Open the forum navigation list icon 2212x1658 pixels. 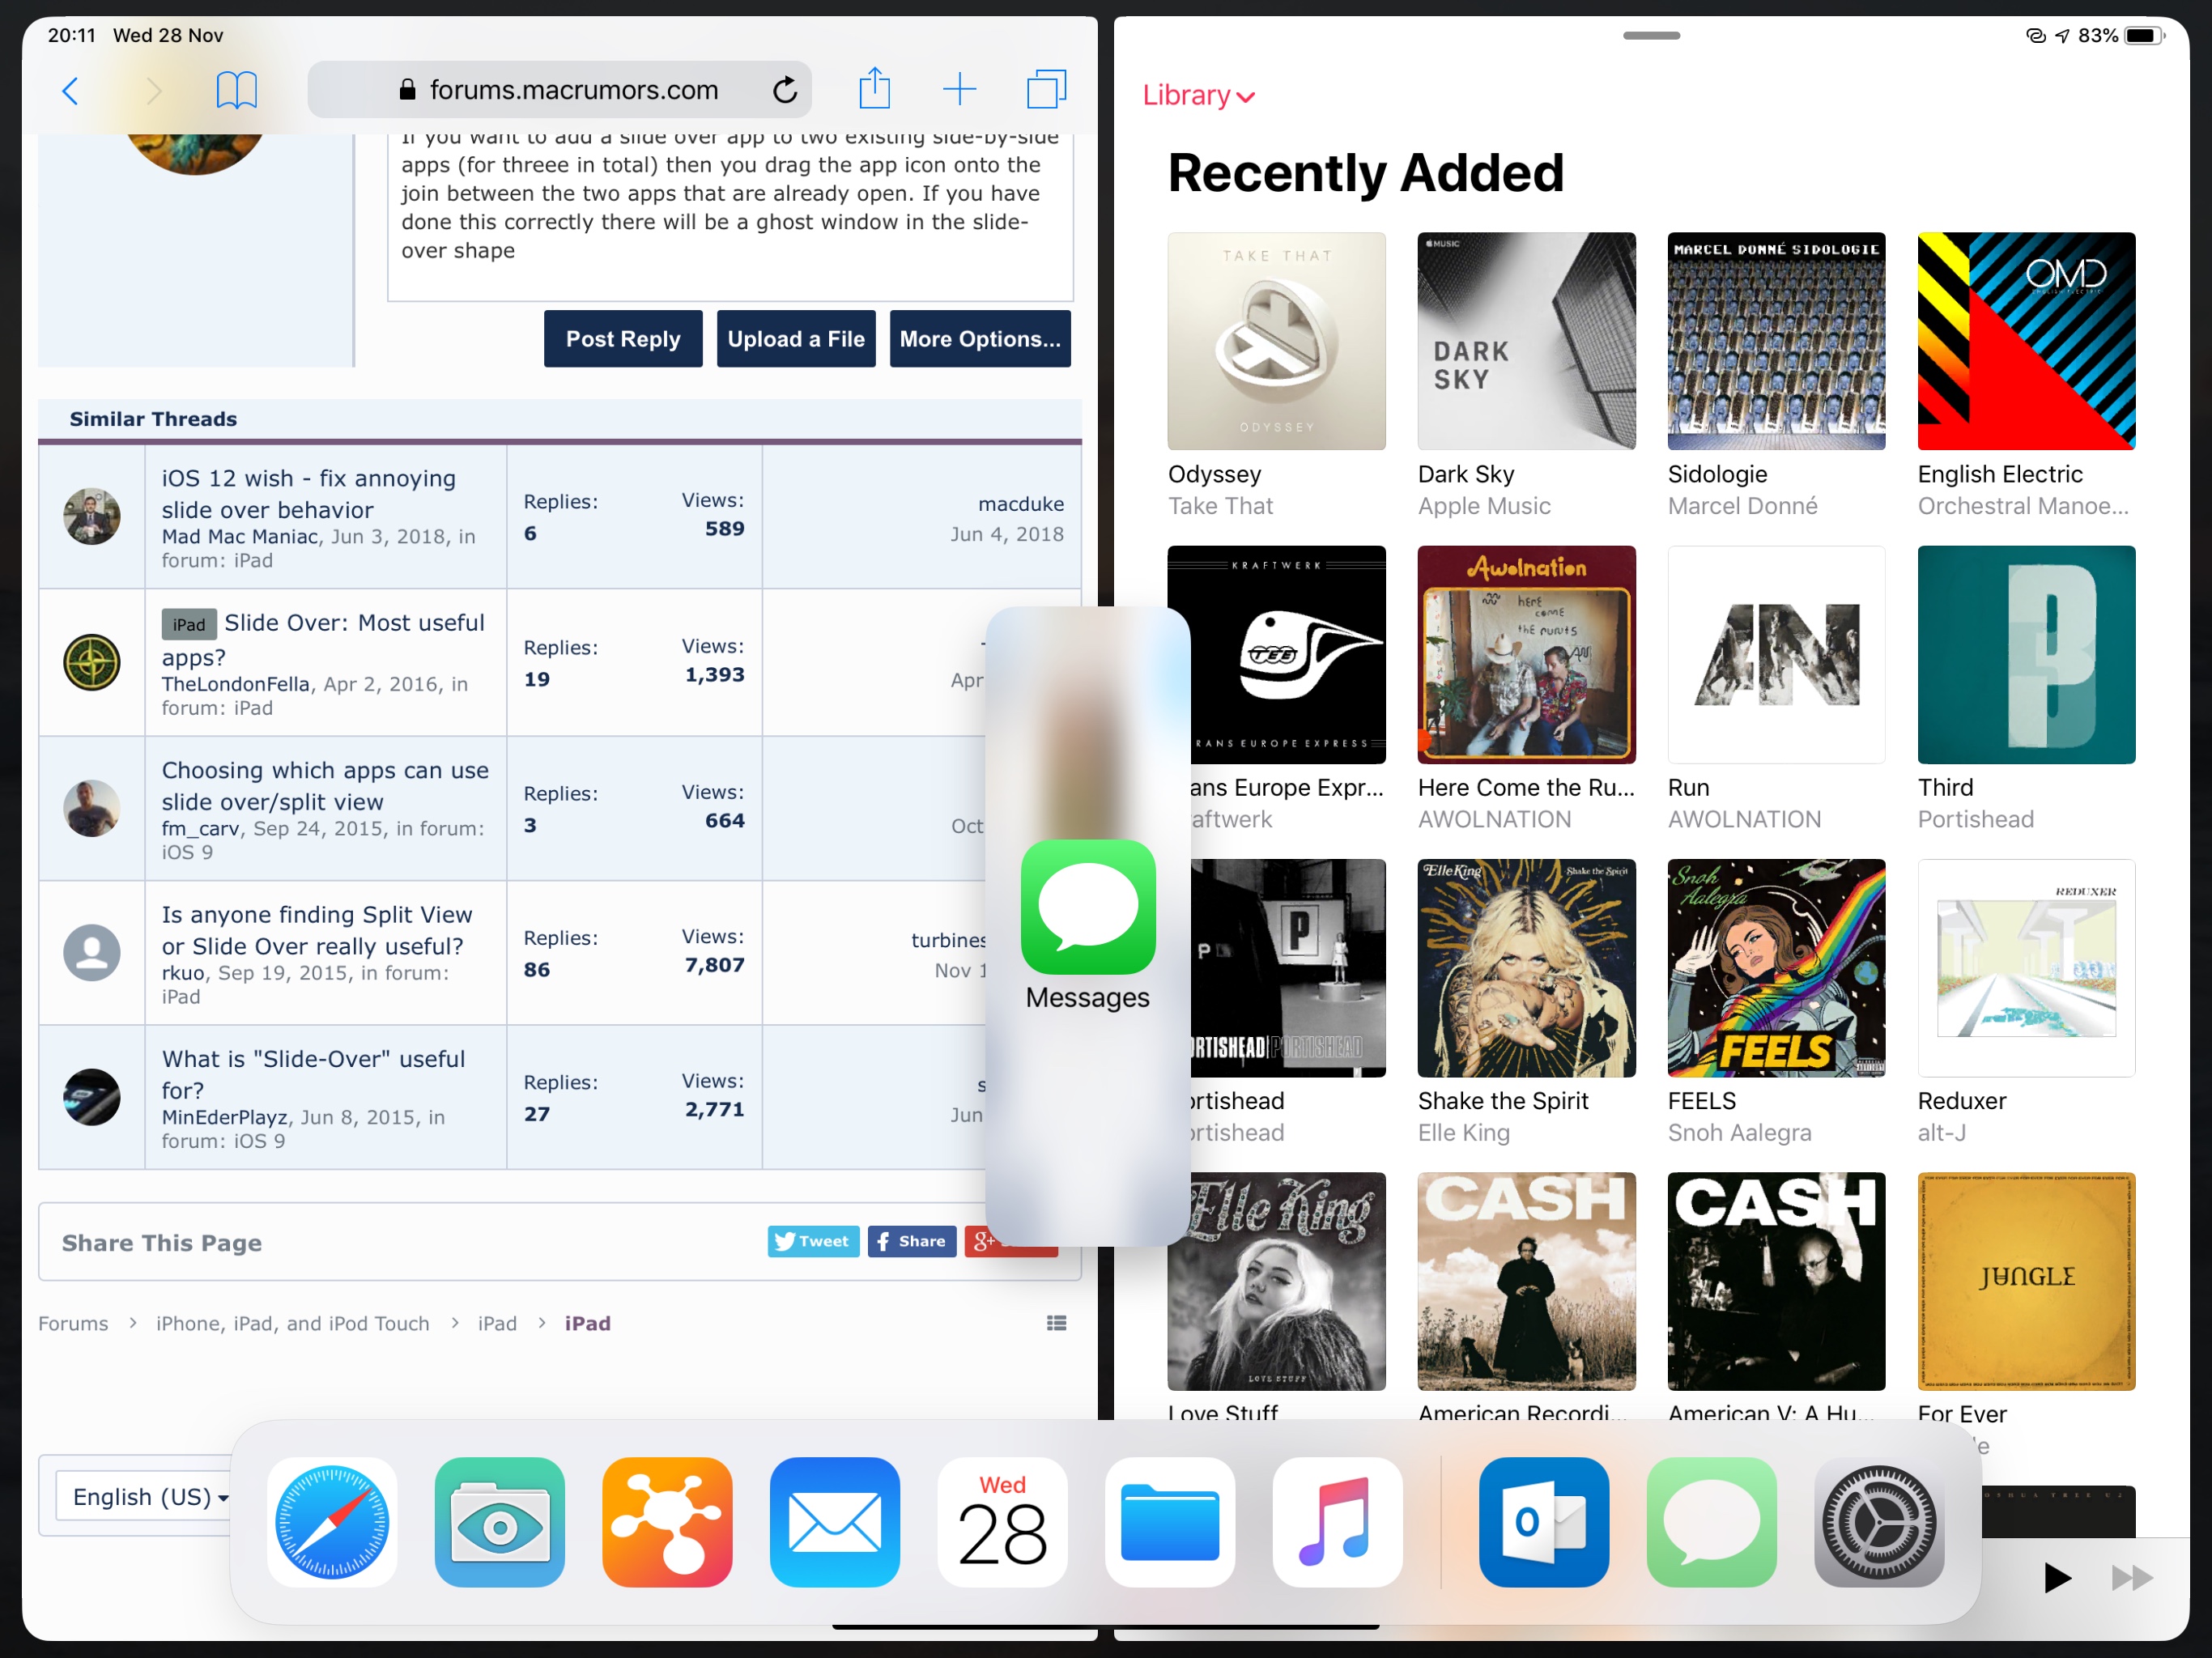pos(1056,1323)
